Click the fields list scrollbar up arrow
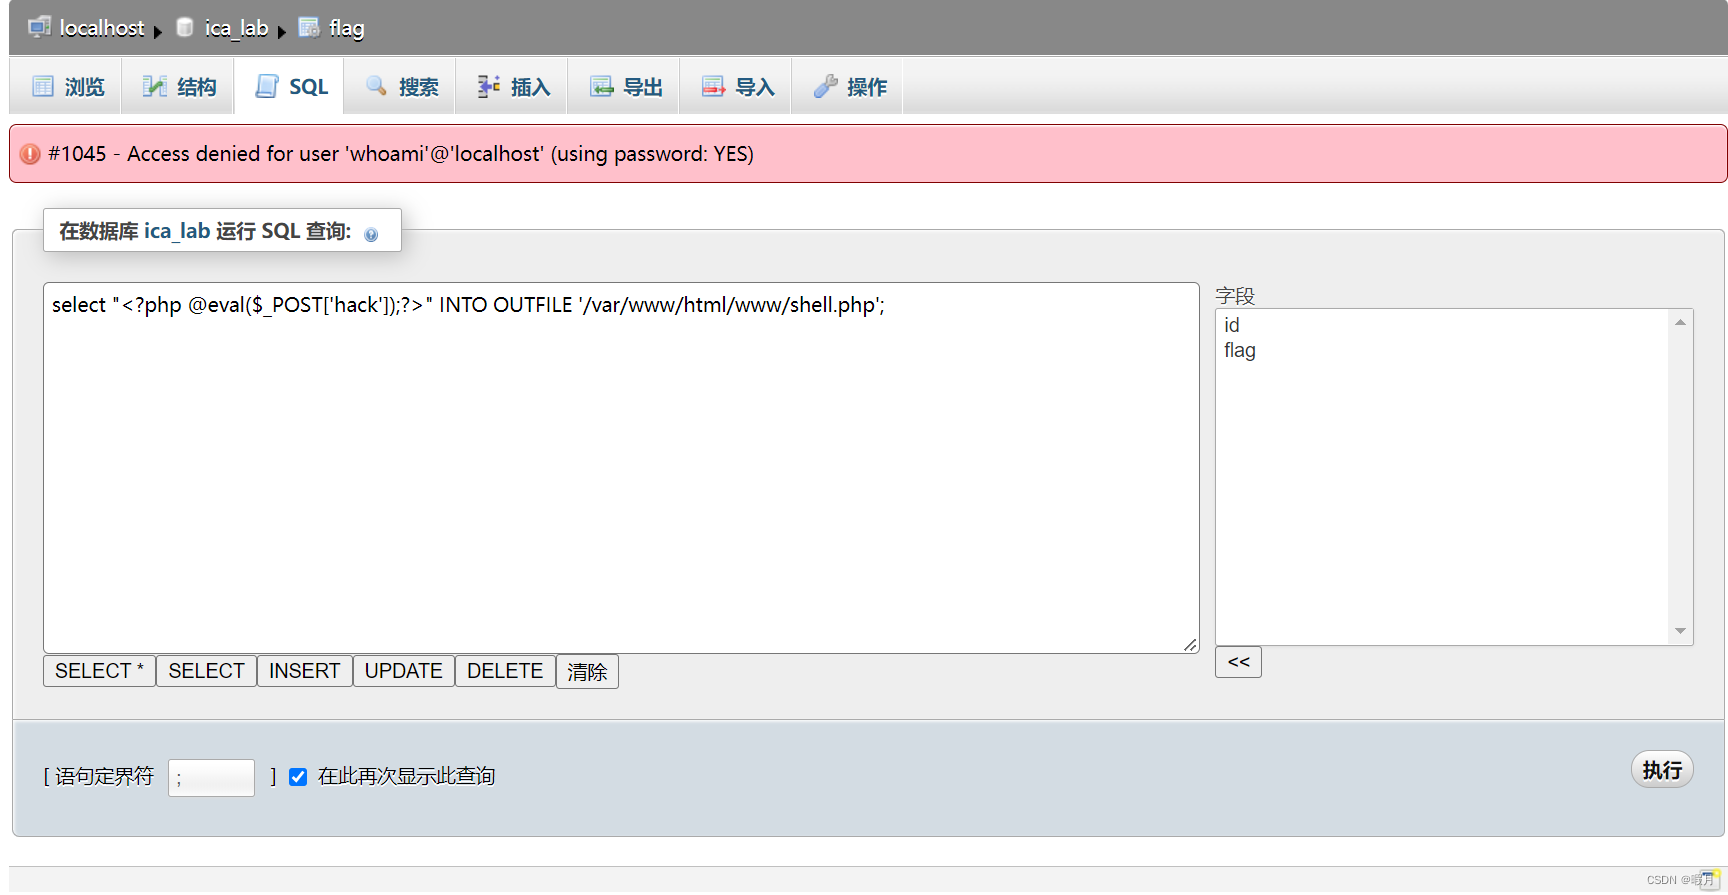The width and height of the screenshot is (1728, 895). pyautogui.click(x=1680, y=322)
